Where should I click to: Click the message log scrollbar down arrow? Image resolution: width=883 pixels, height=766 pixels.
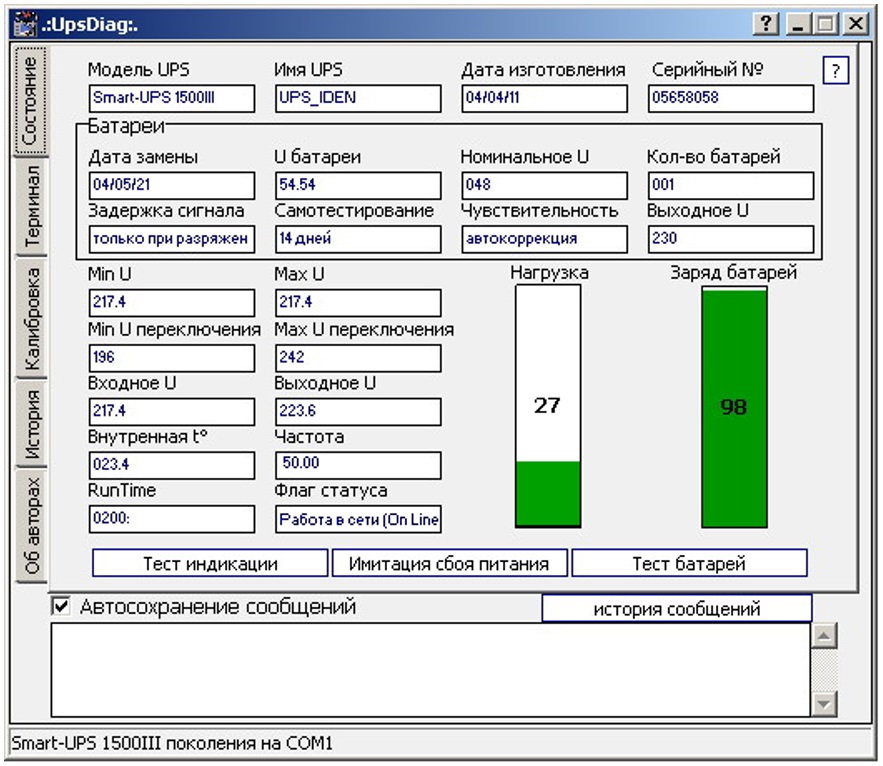coord(824,703)
